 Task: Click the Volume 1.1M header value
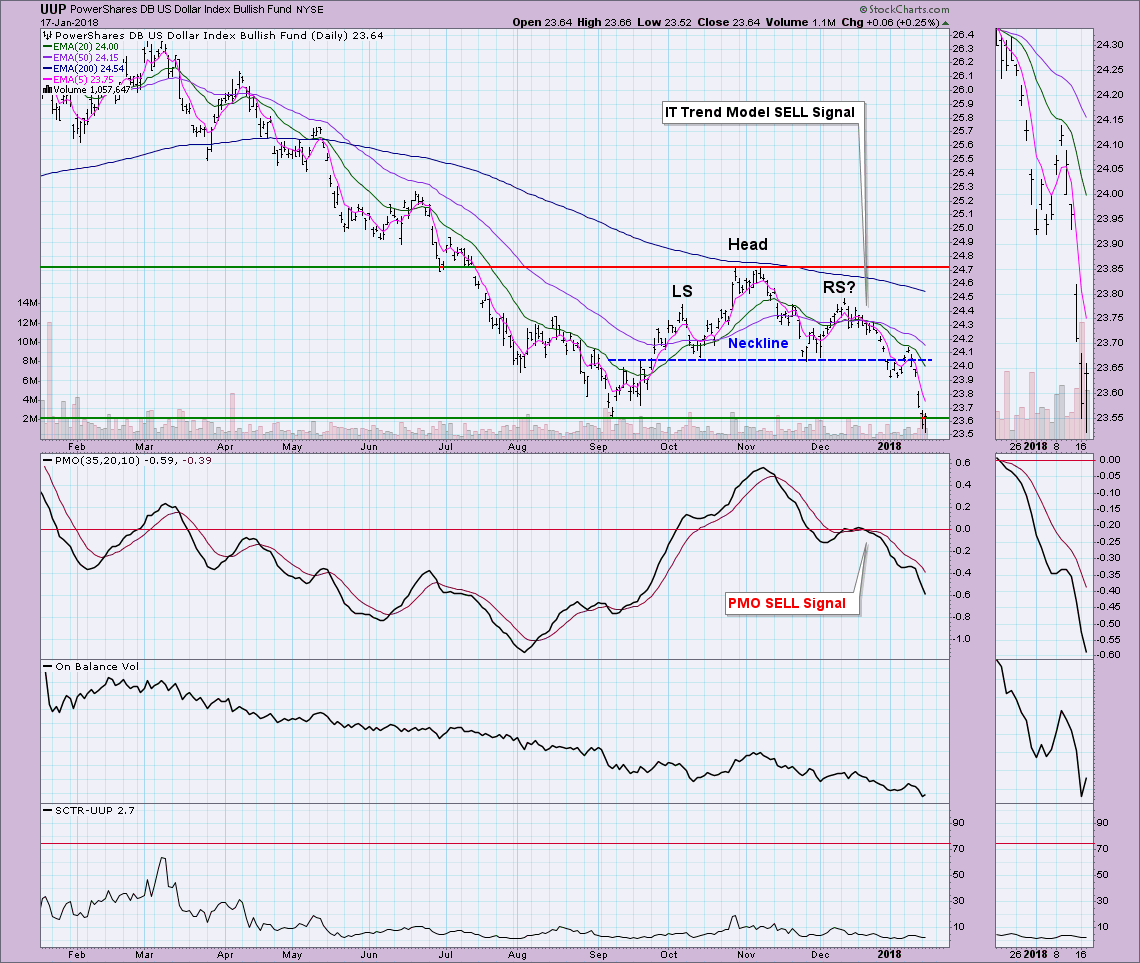800,23
